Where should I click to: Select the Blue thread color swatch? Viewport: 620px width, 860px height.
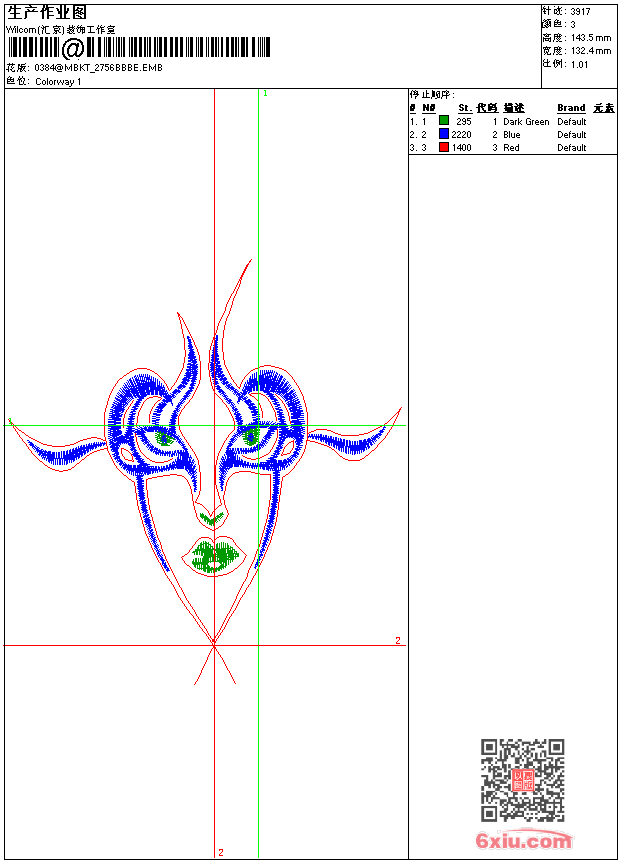[x=444, y=134]
